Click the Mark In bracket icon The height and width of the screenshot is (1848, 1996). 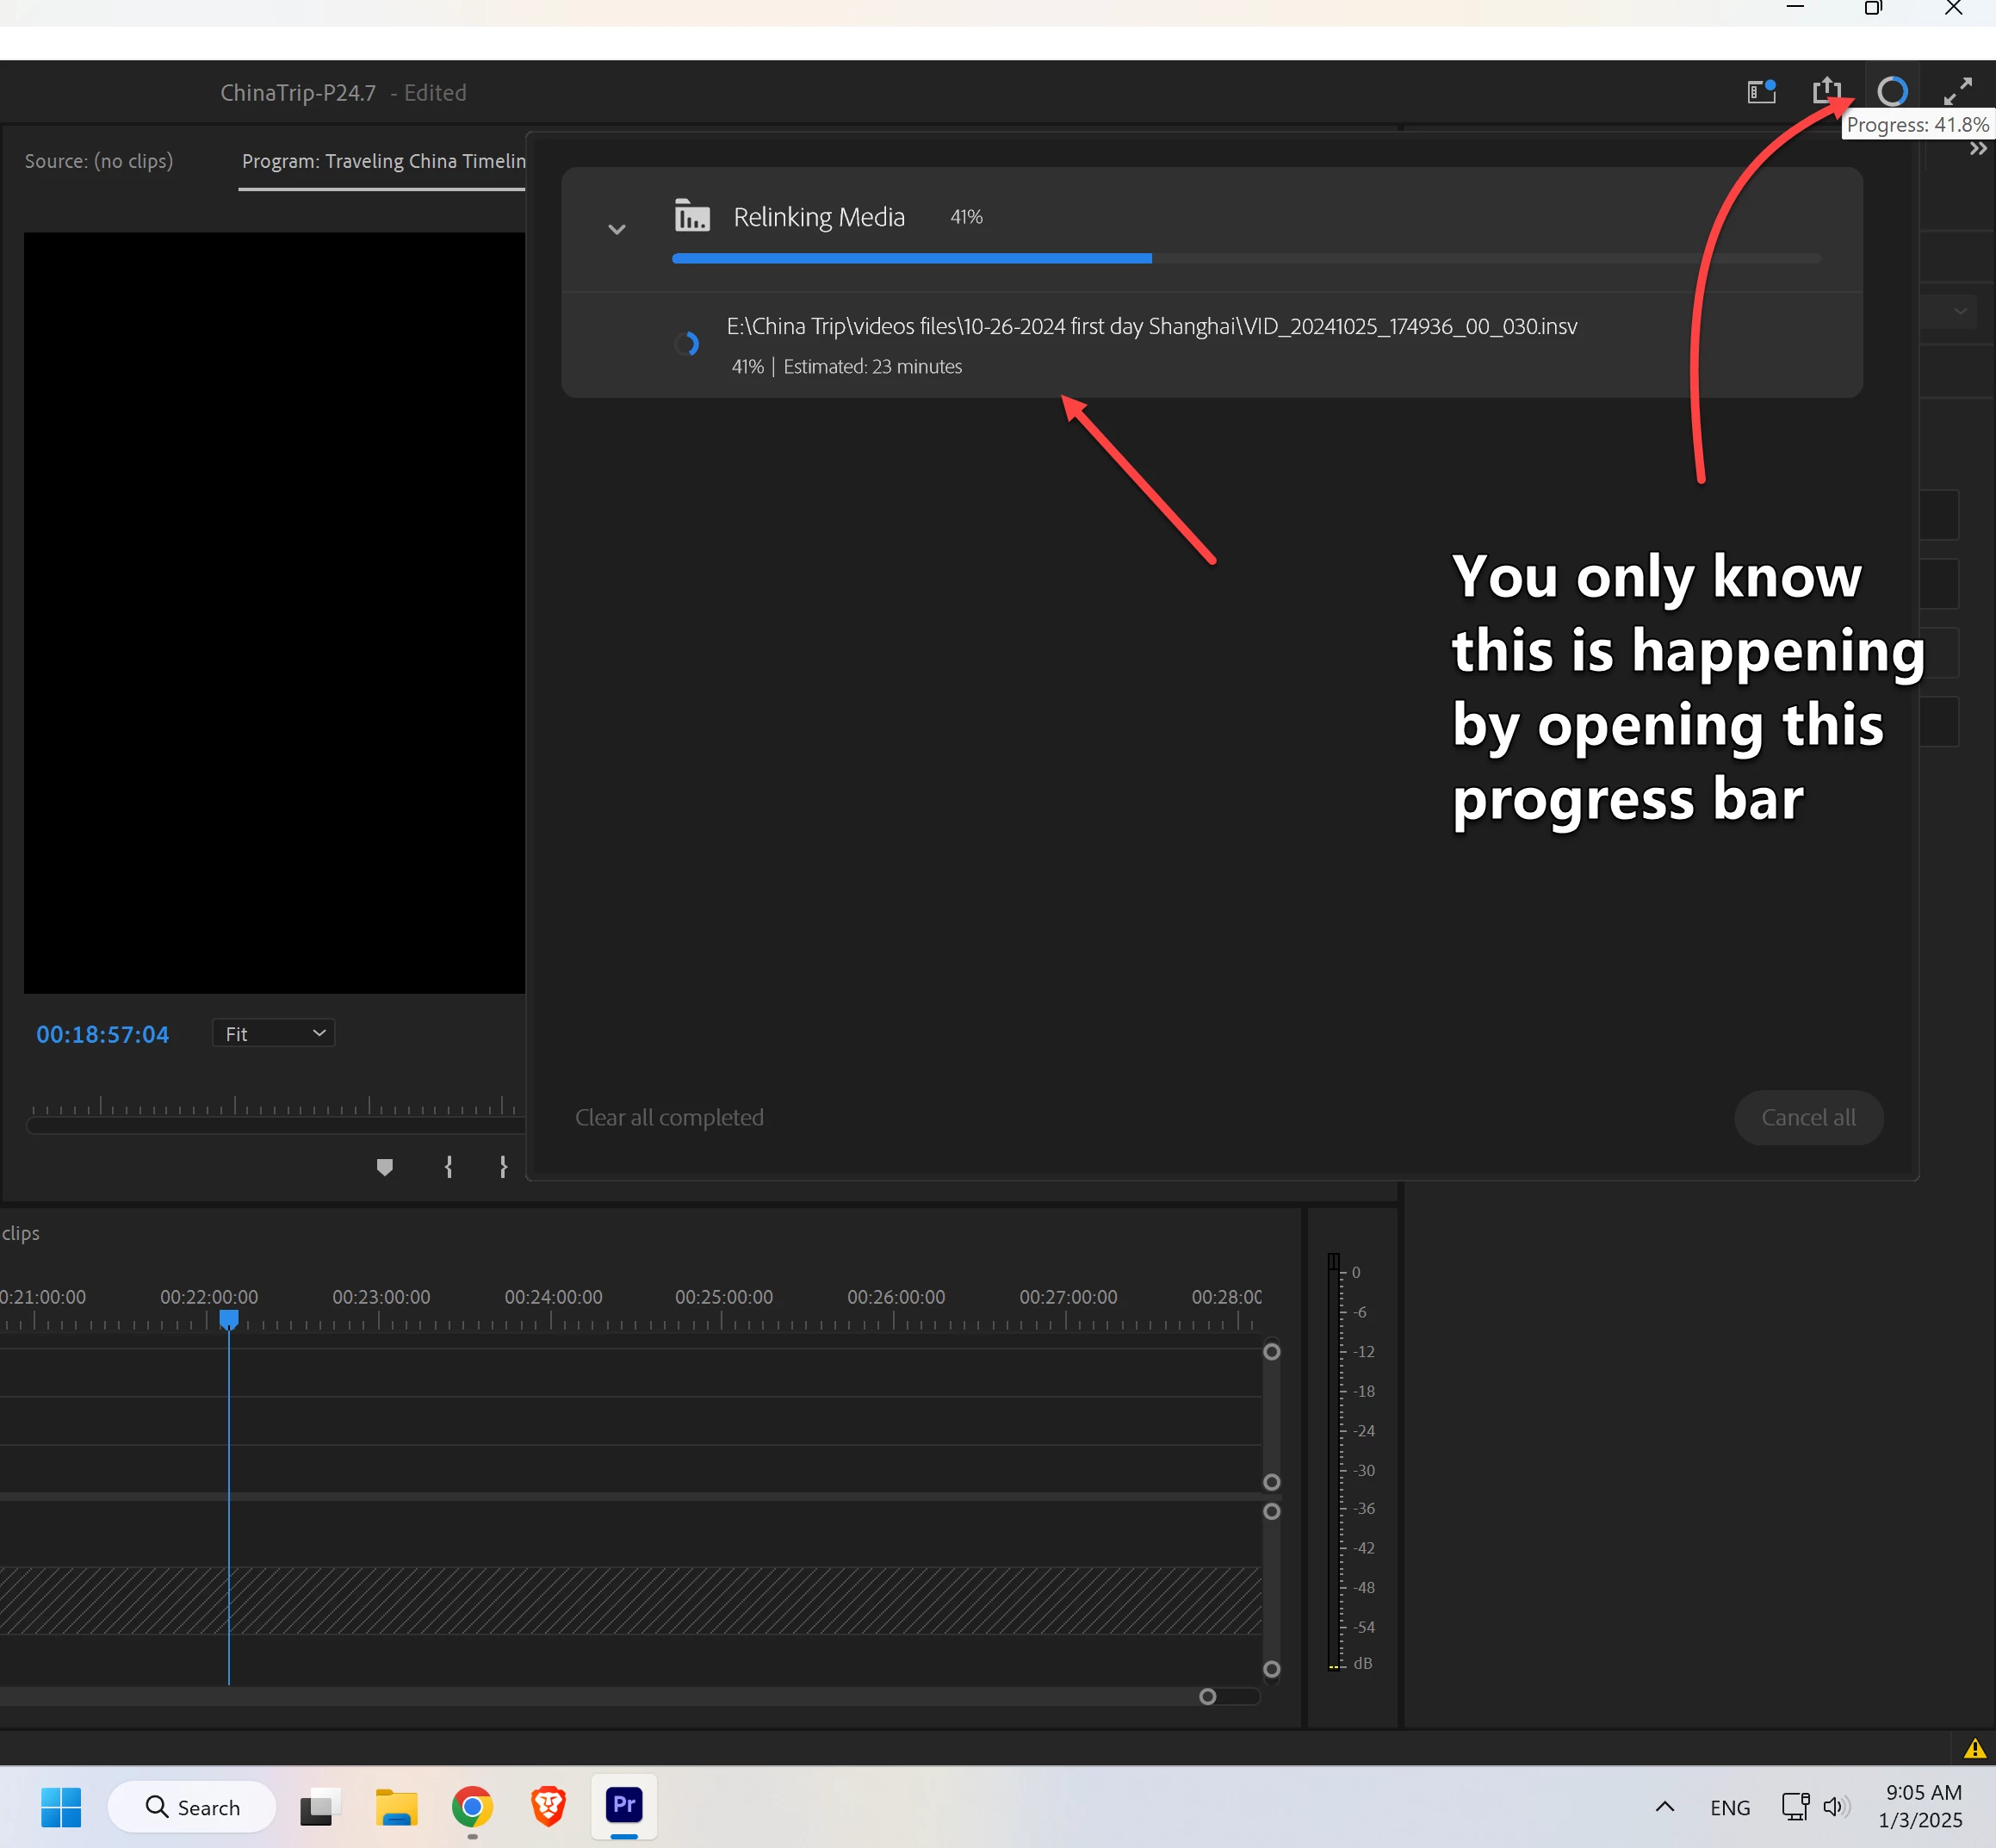[x=449, y=1167]
